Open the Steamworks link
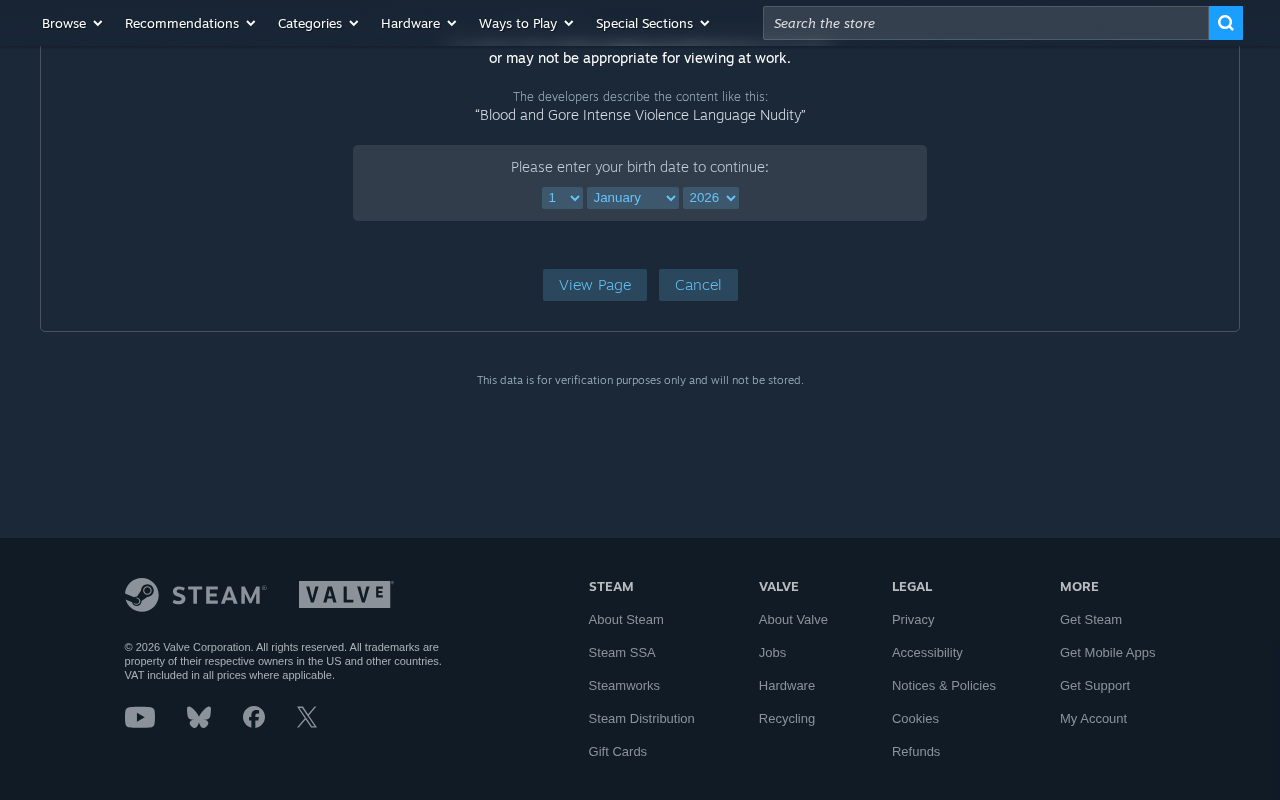Image resolution: width=1280 pixels, height=800 pixels. (624, 686)
